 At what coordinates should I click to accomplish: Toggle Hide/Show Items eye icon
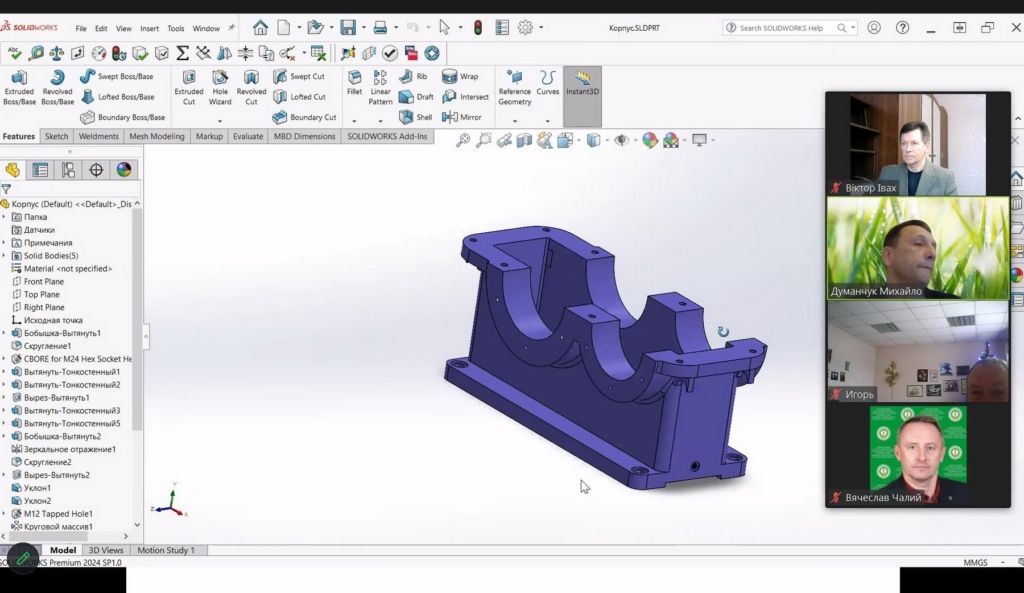point(621,141)
